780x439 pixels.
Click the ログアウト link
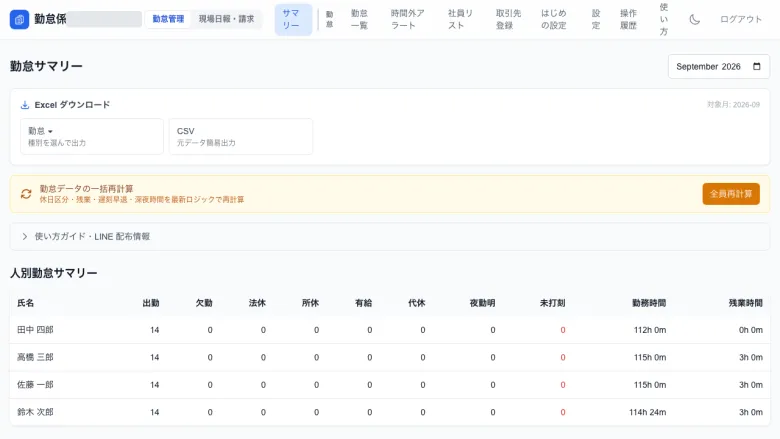[x=741, y=19]
